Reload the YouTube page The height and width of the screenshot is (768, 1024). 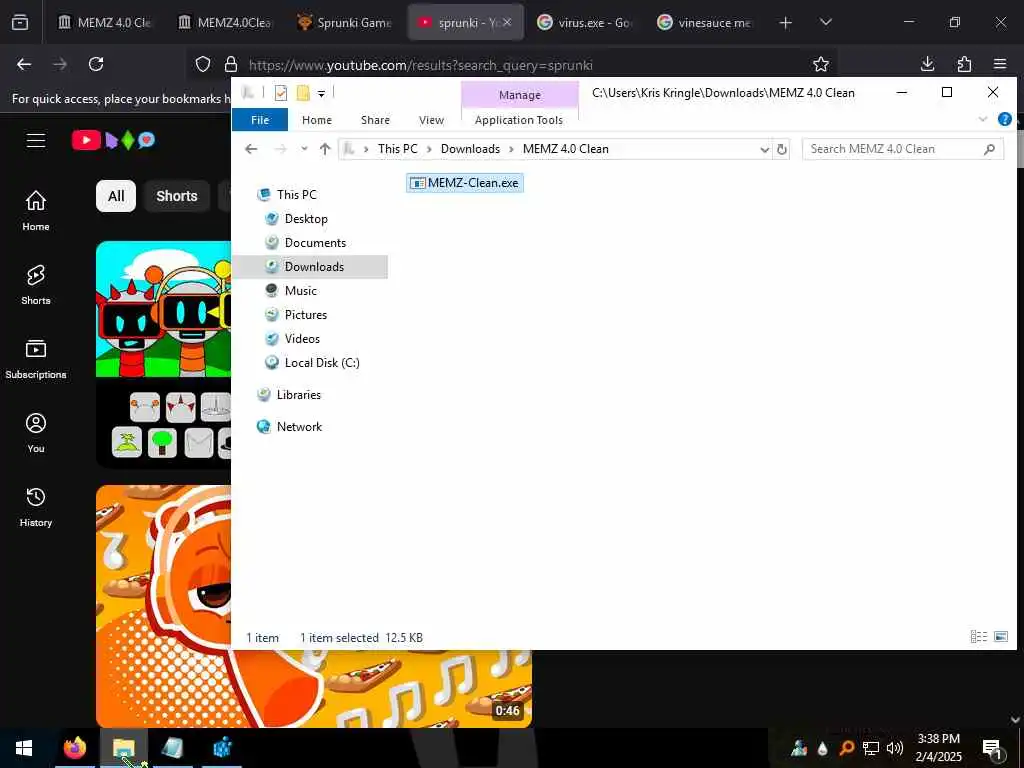point(96,64)
